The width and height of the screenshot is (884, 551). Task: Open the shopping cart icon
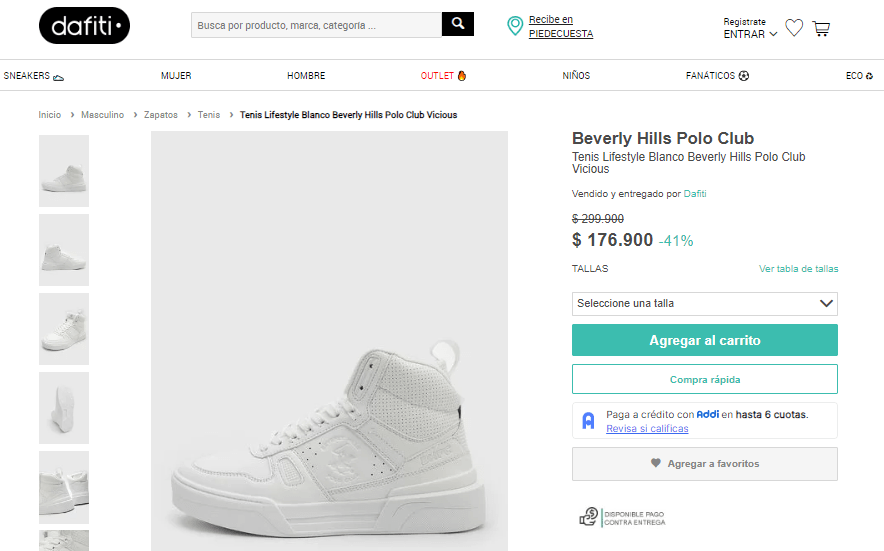[821, 28]
